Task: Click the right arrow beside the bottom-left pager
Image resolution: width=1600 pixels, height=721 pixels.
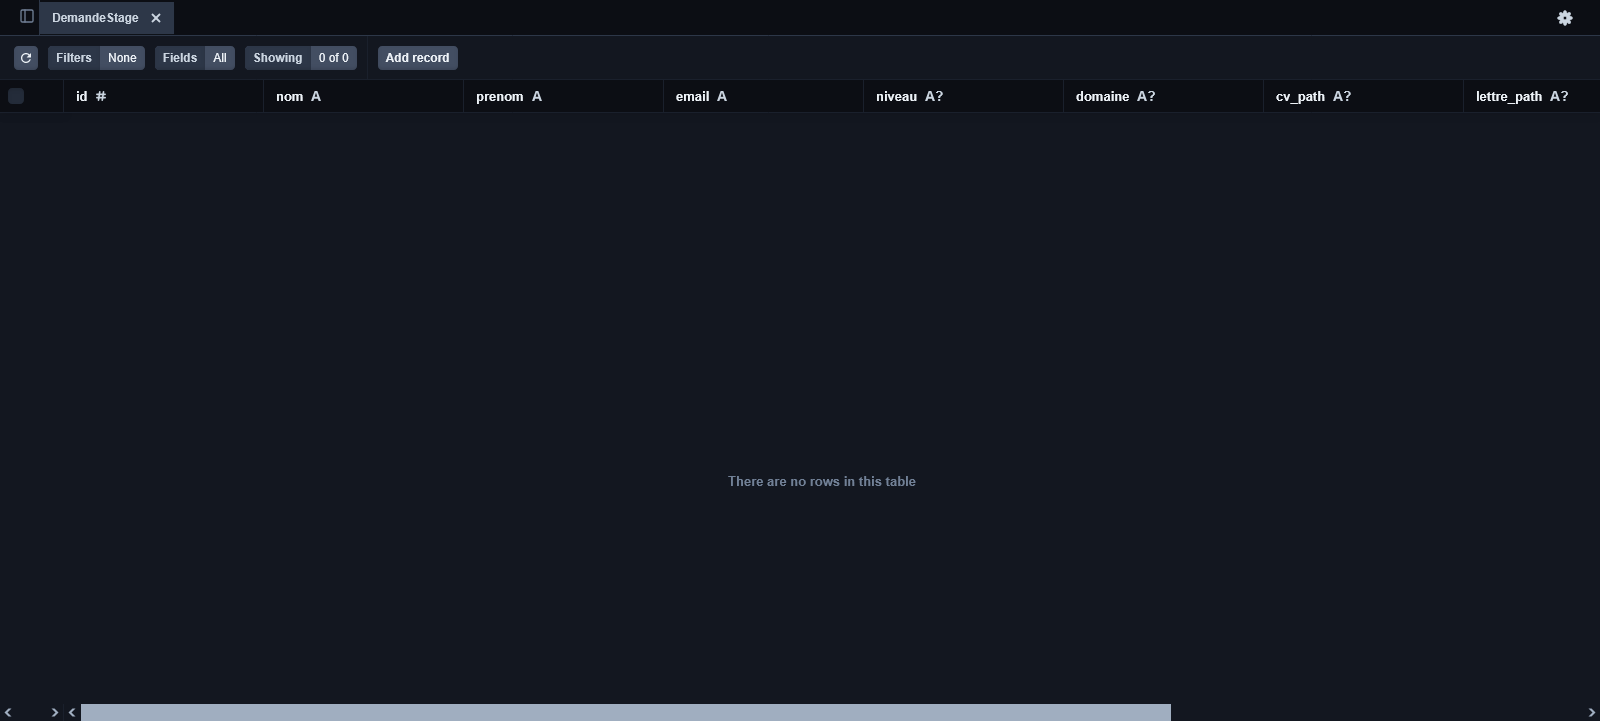Action: (x=55, y=712)
